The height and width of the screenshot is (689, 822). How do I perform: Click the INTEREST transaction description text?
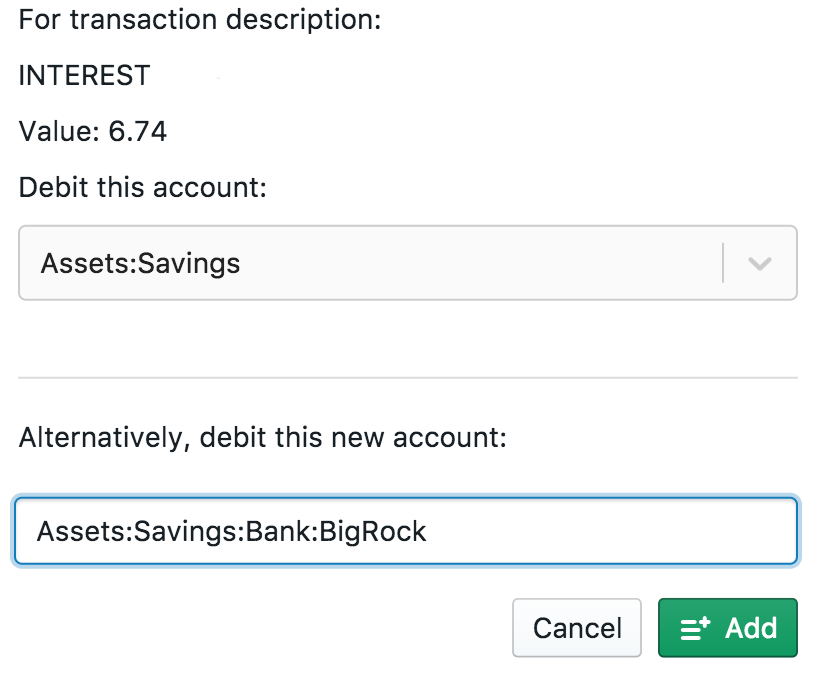pyautogui.click(x=84, y=75)
